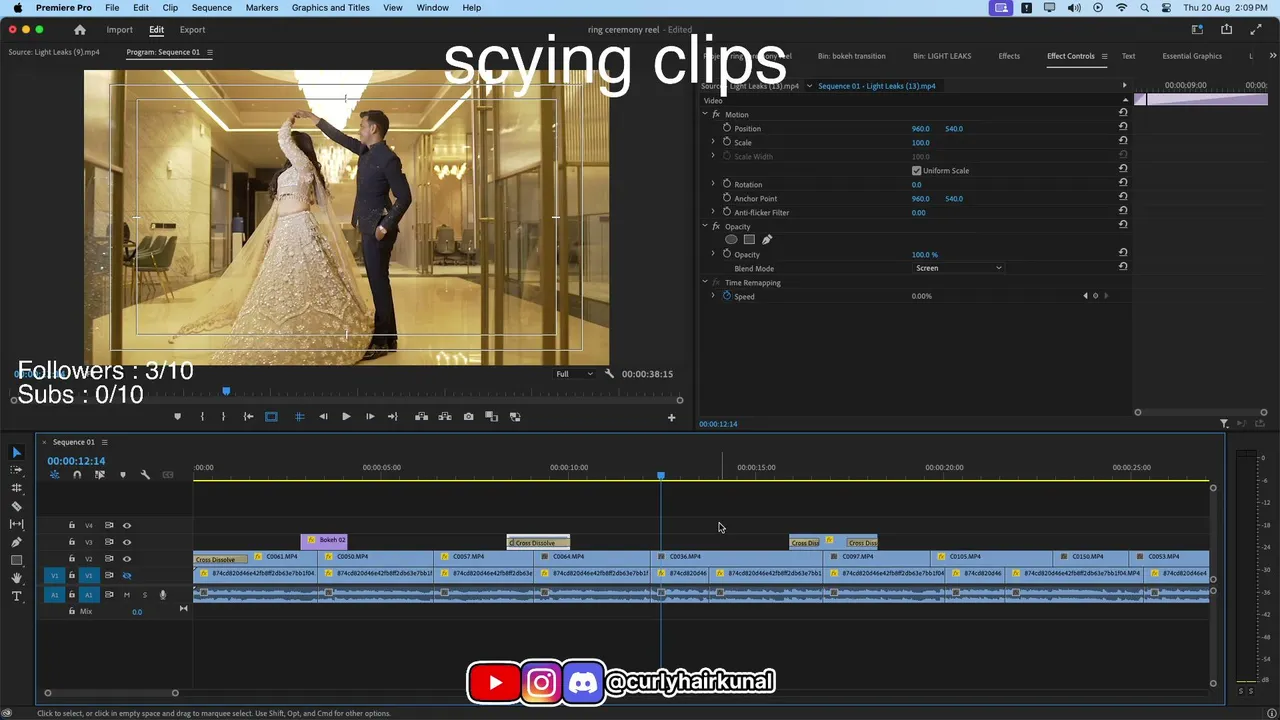Switch to the Essential Graphics tab
1280x720 pixels.
(1192, 56)
